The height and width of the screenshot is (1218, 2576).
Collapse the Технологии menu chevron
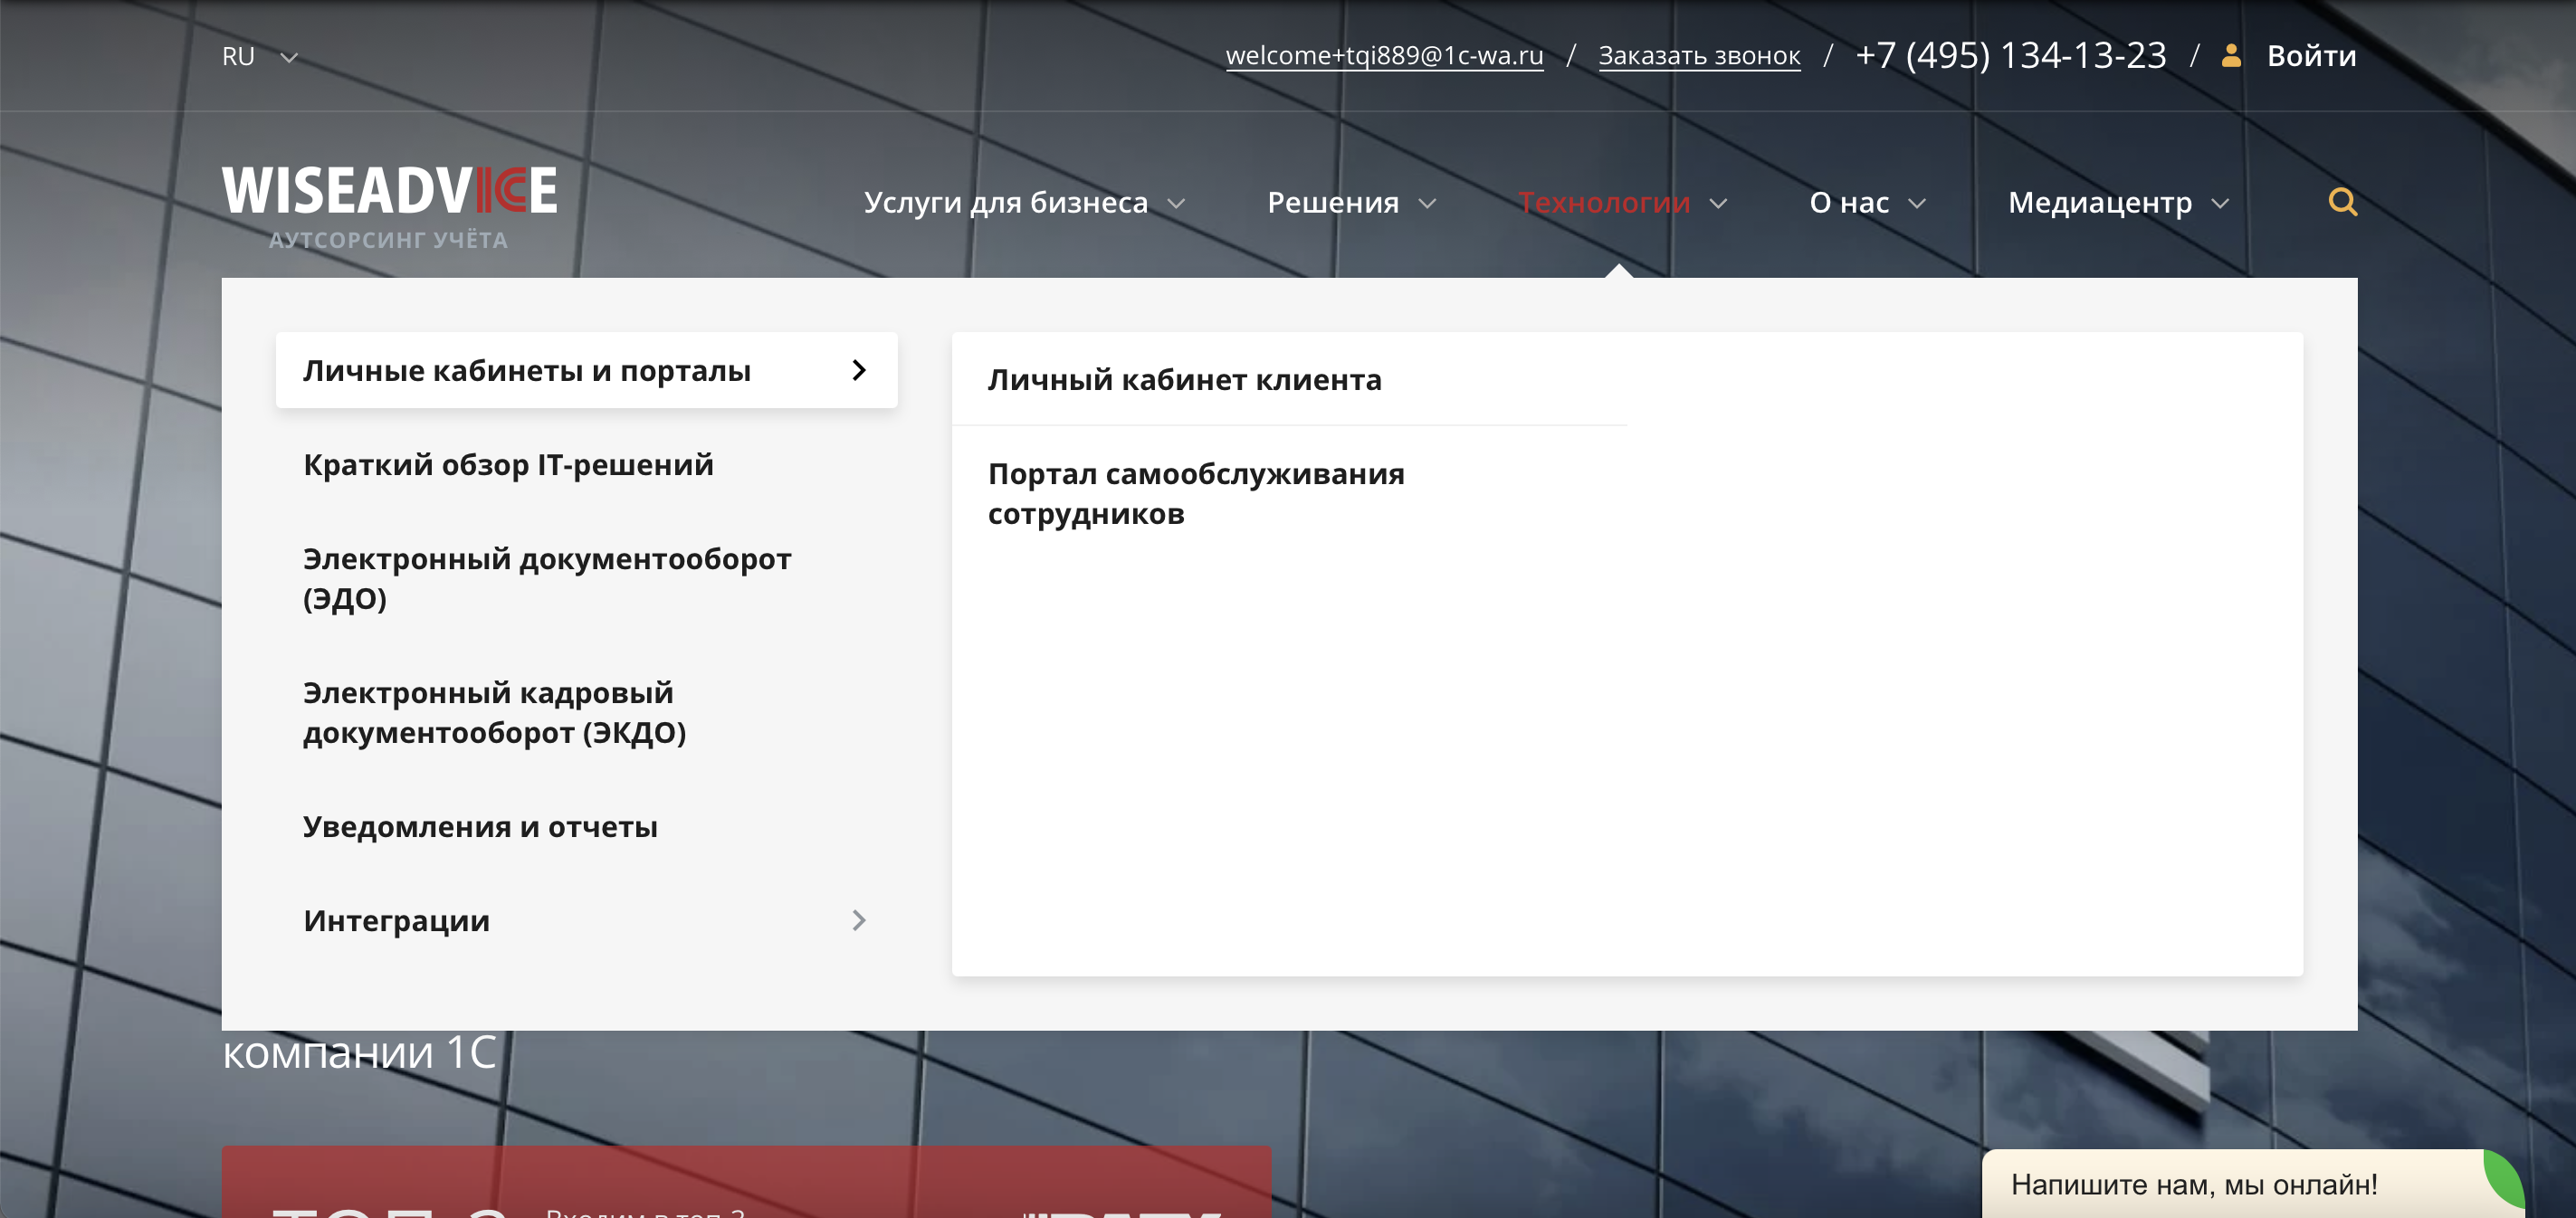click(x=1718, y=204)
